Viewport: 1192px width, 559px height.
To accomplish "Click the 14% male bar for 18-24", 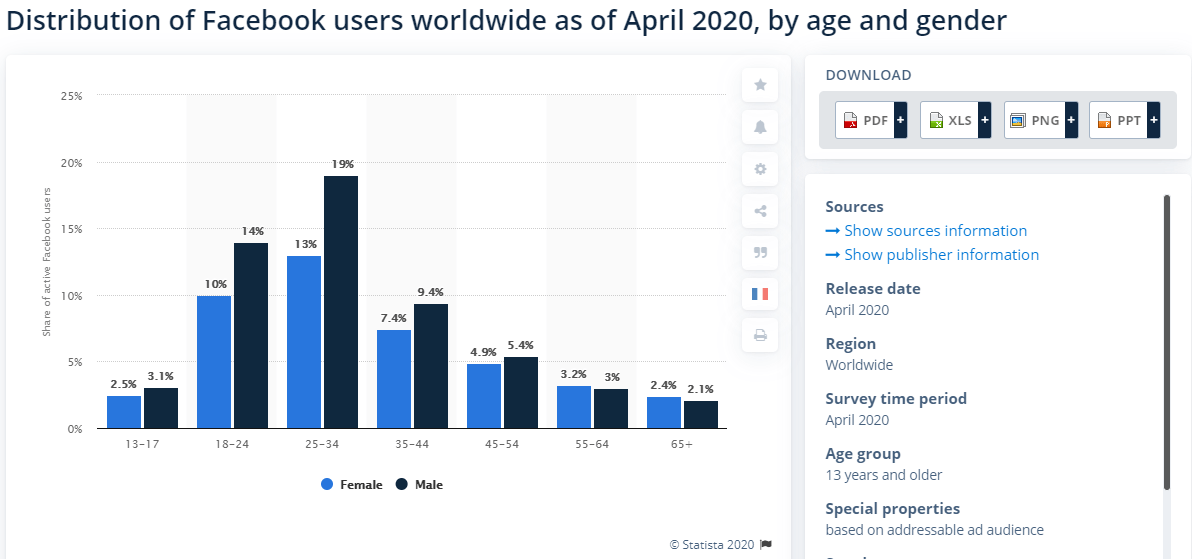I will [x=251, y=335].
